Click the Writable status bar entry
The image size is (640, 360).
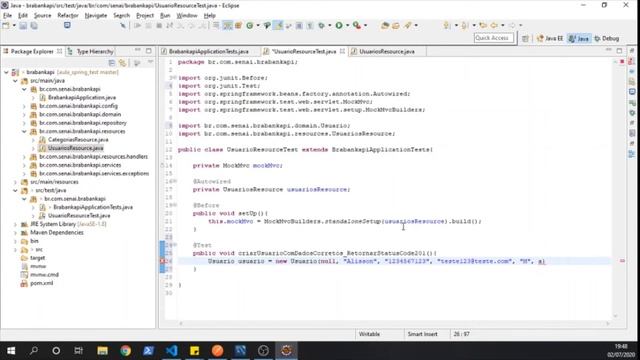(x=369, y=334)
